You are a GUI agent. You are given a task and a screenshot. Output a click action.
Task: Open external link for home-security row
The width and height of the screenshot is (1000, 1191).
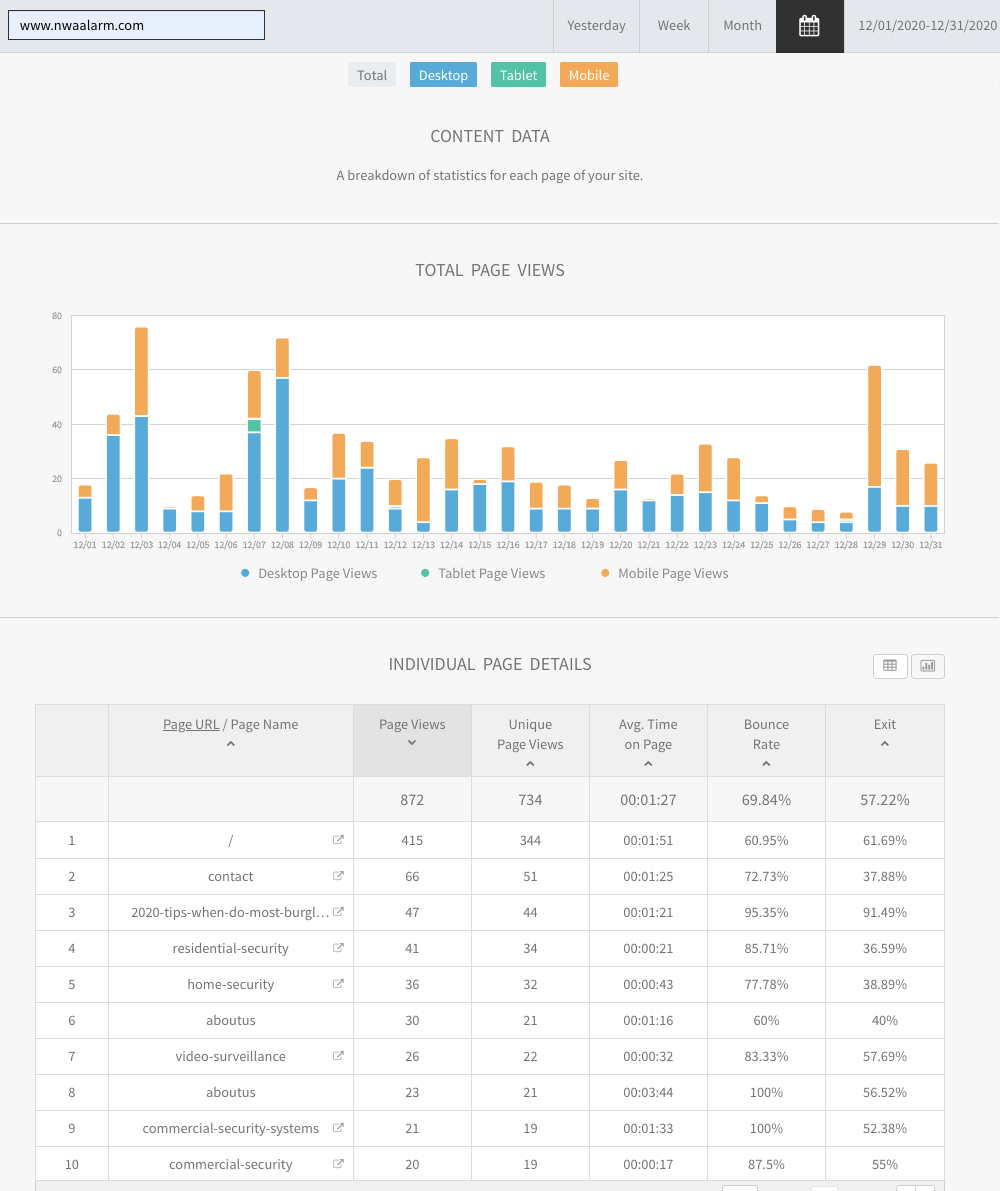click(339, 984)
